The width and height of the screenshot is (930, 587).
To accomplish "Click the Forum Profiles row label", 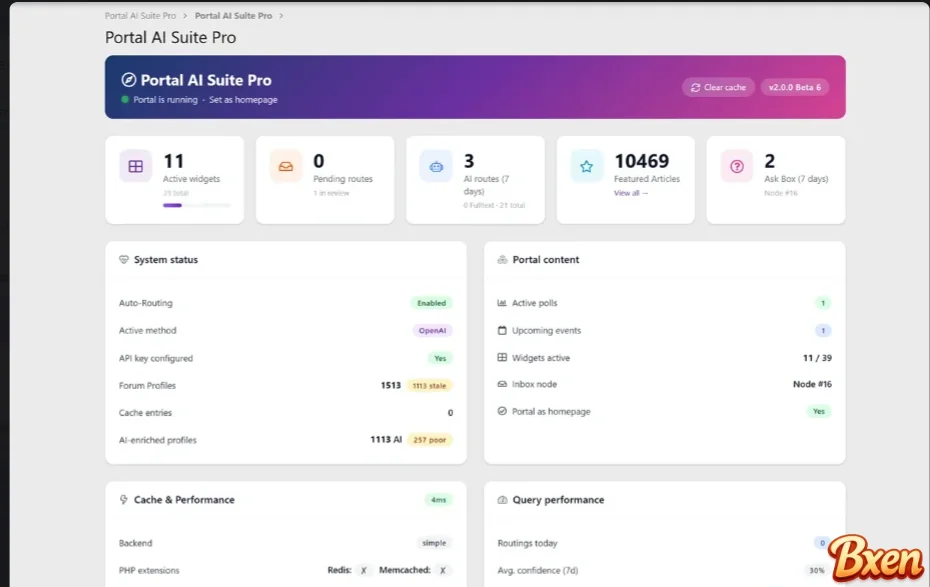I will (147, 385).
